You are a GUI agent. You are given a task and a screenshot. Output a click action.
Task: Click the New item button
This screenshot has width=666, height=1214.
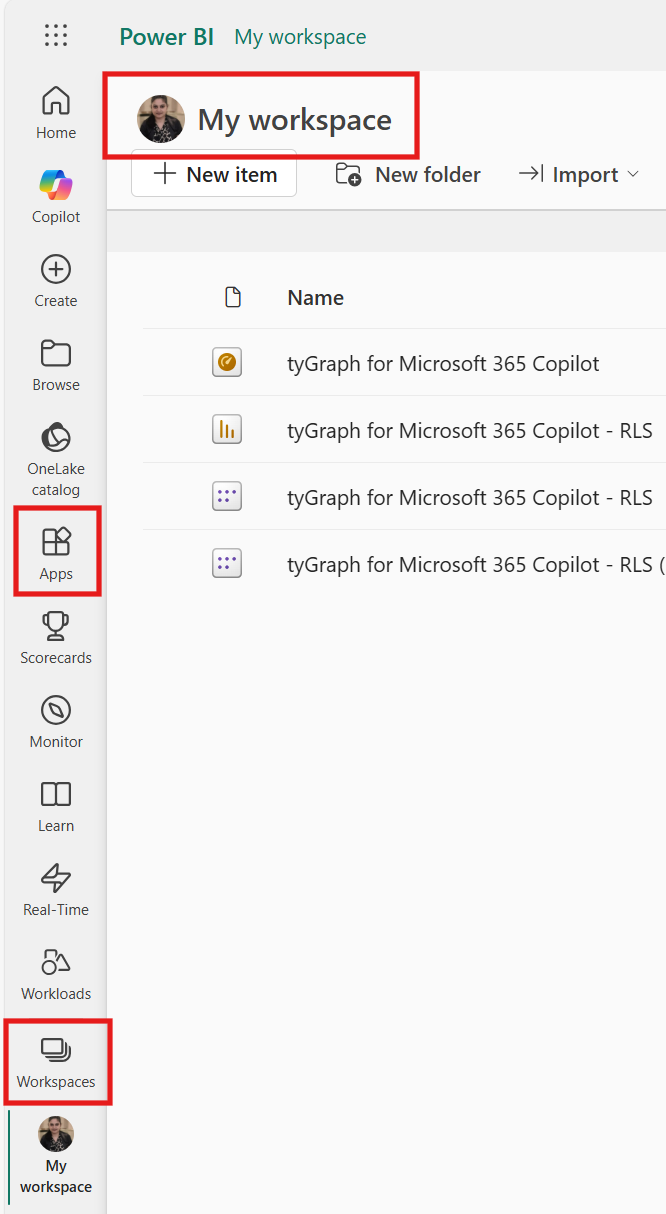point(214,174)
